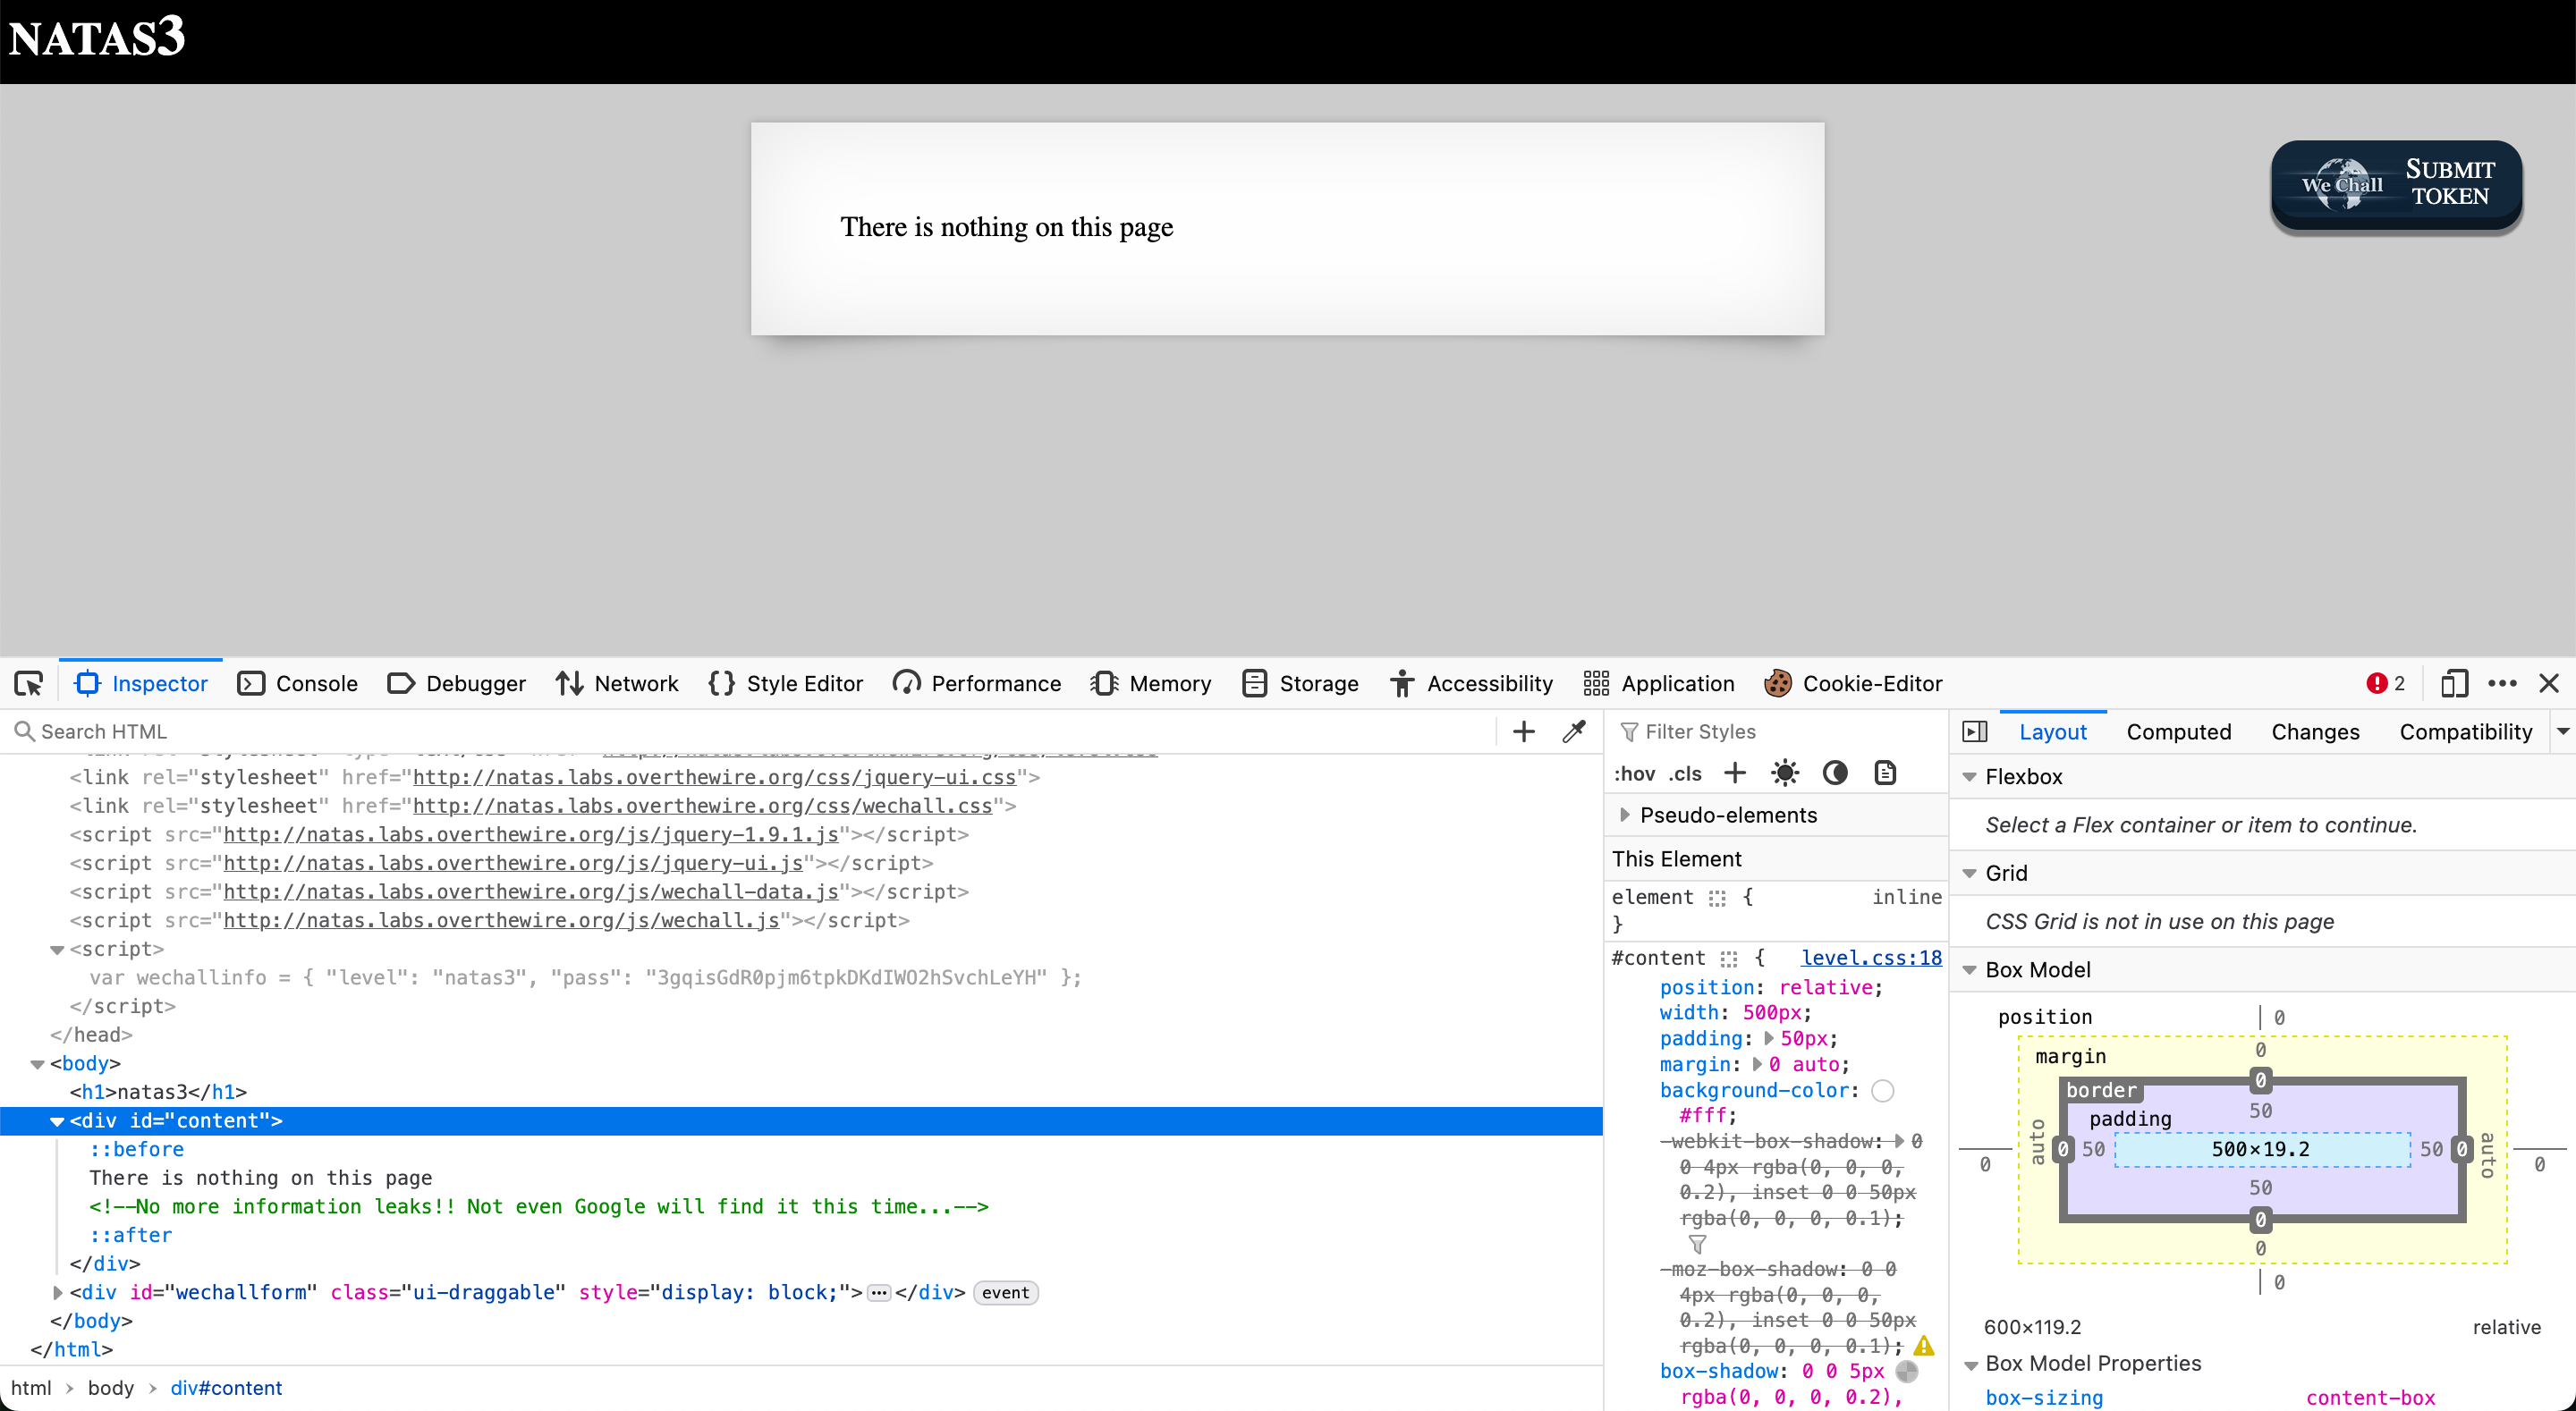Add new CSS rule plus button

[x=1735, y=773]
